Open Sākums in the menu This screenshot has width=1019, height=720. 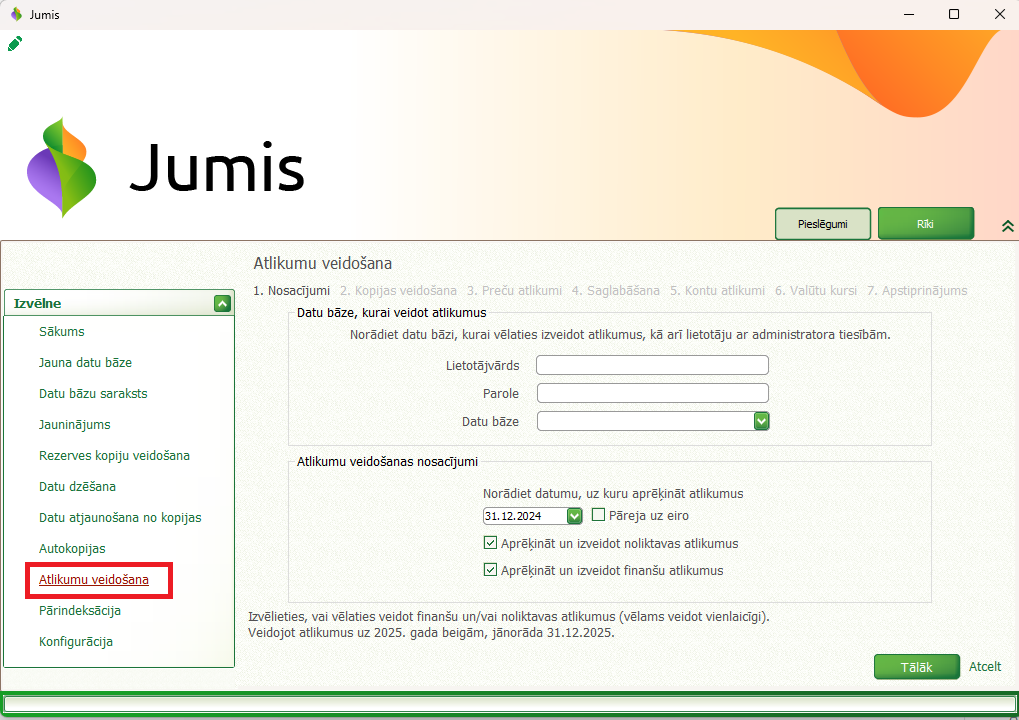coord(62,331)
